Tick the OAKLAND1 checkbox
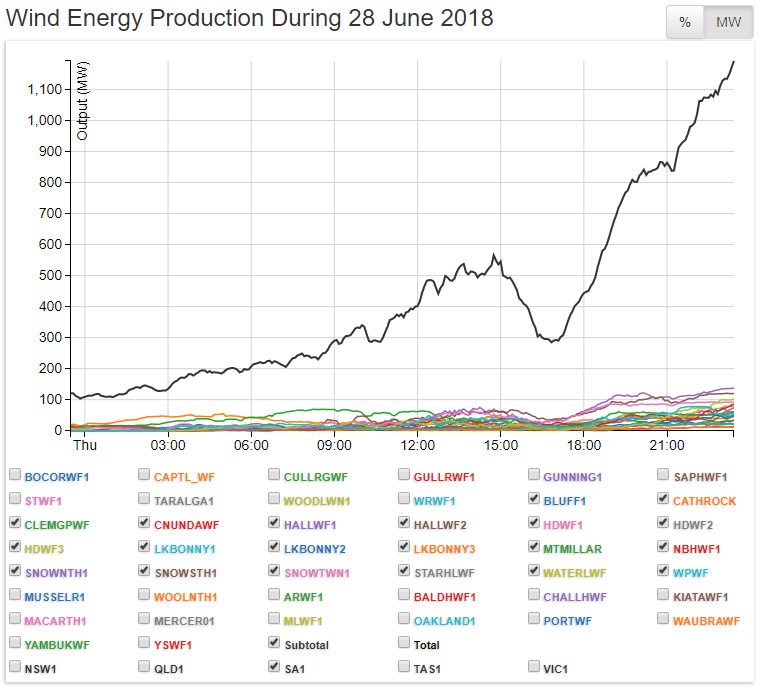 click(x=405, y=619)
